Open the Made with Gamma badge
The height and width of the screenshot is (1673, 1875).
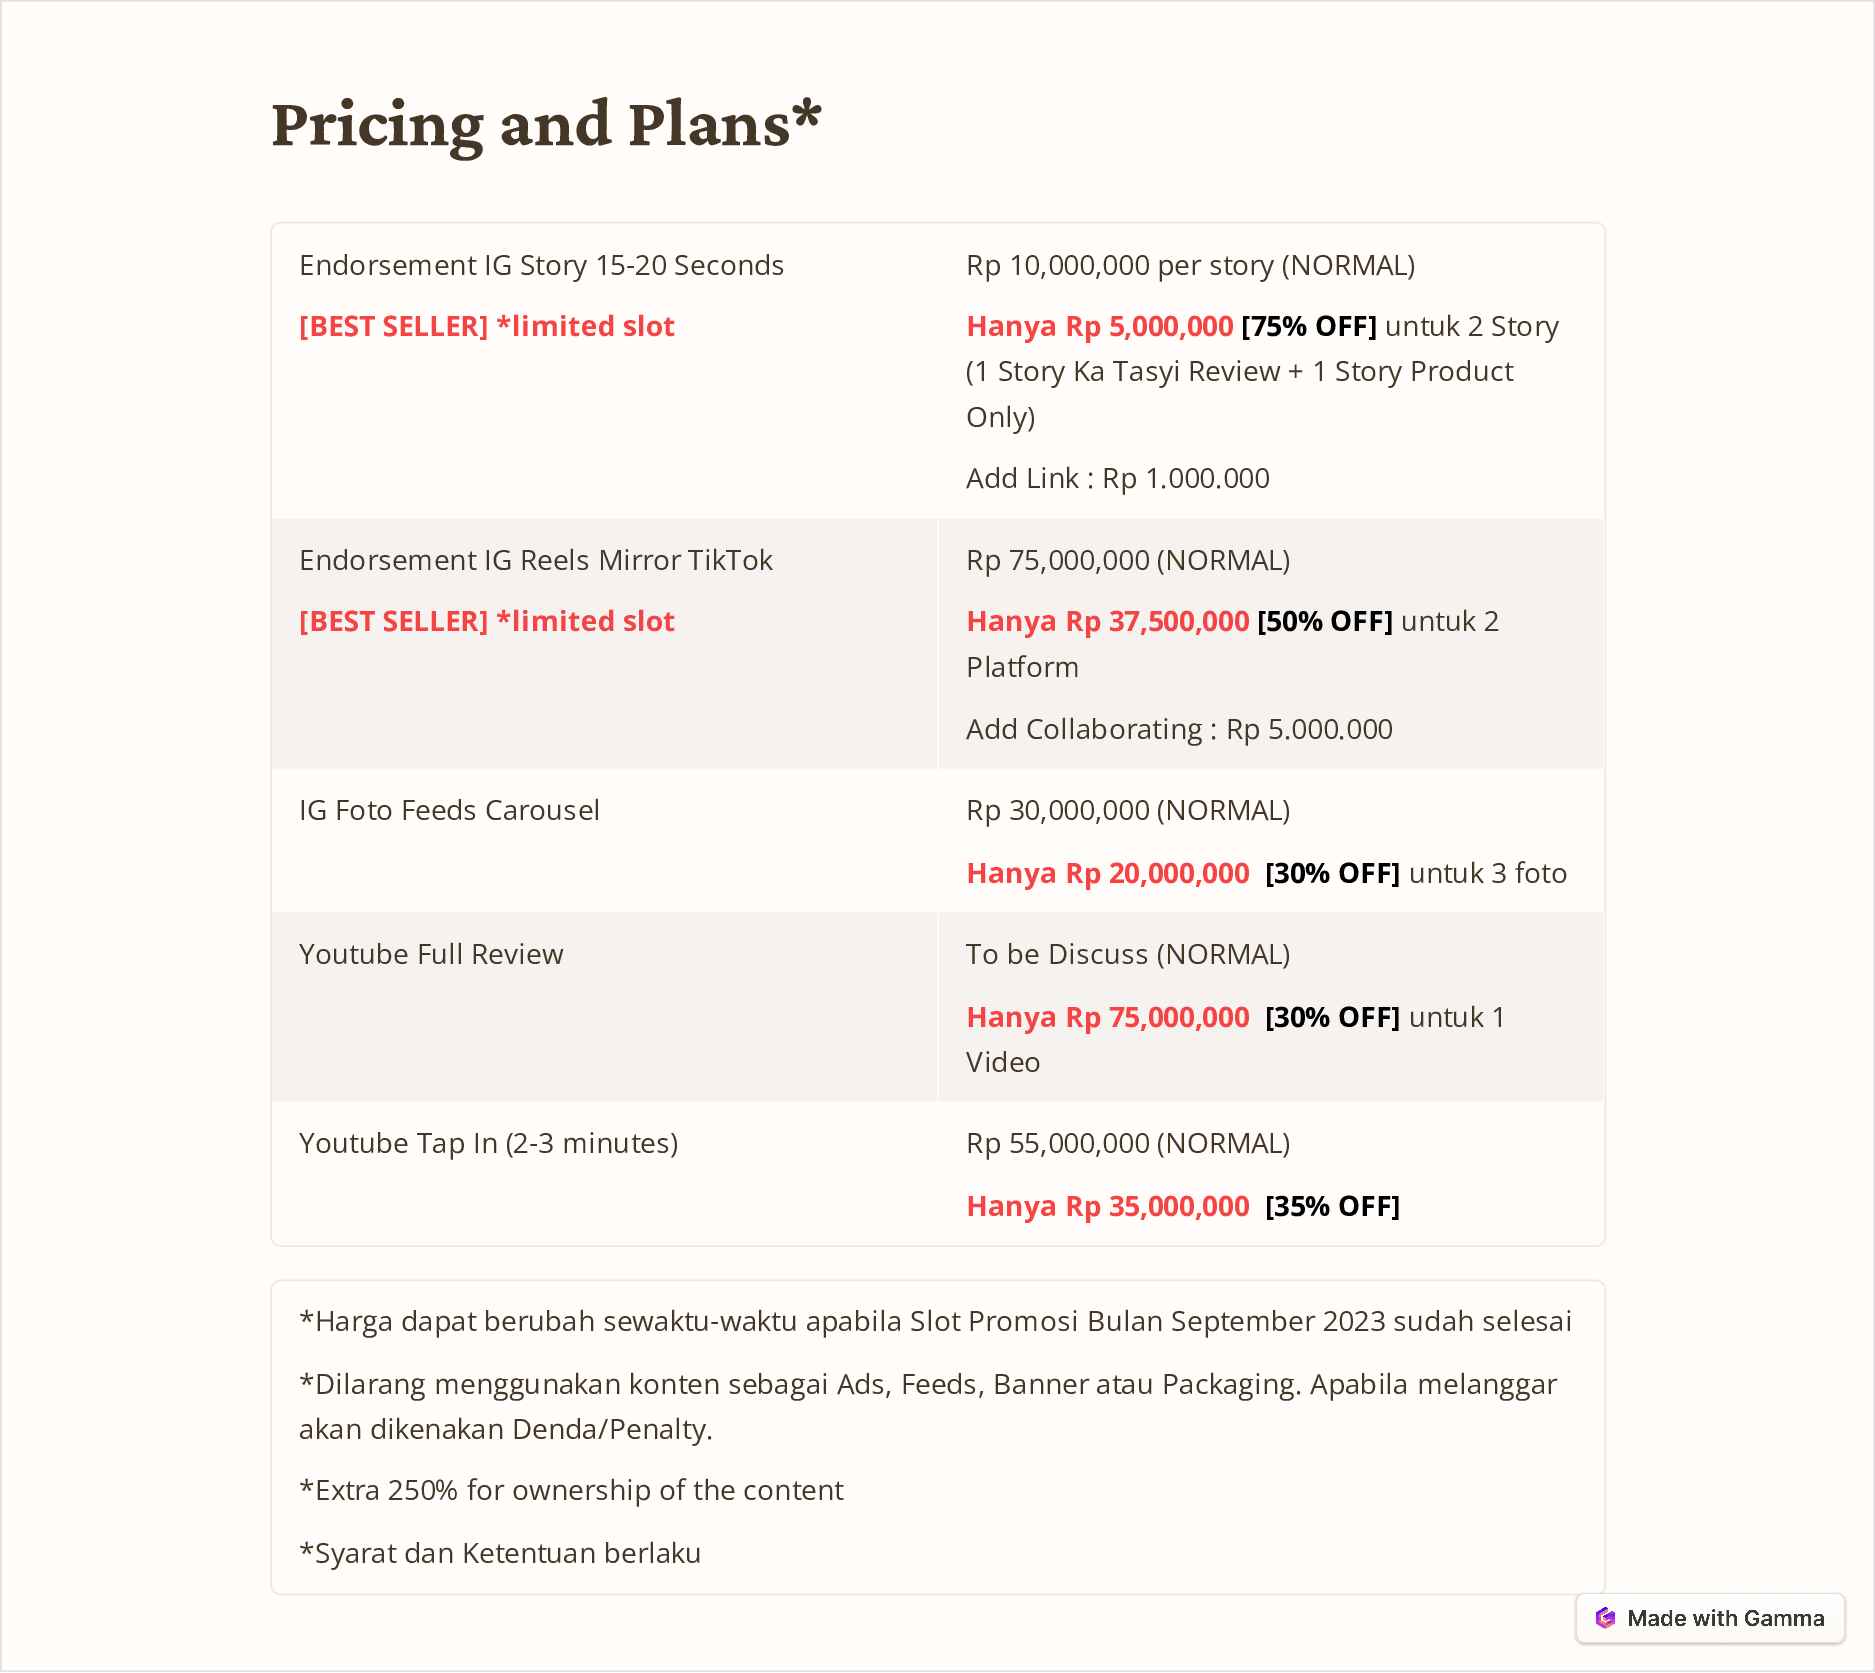[1710, 1618]
